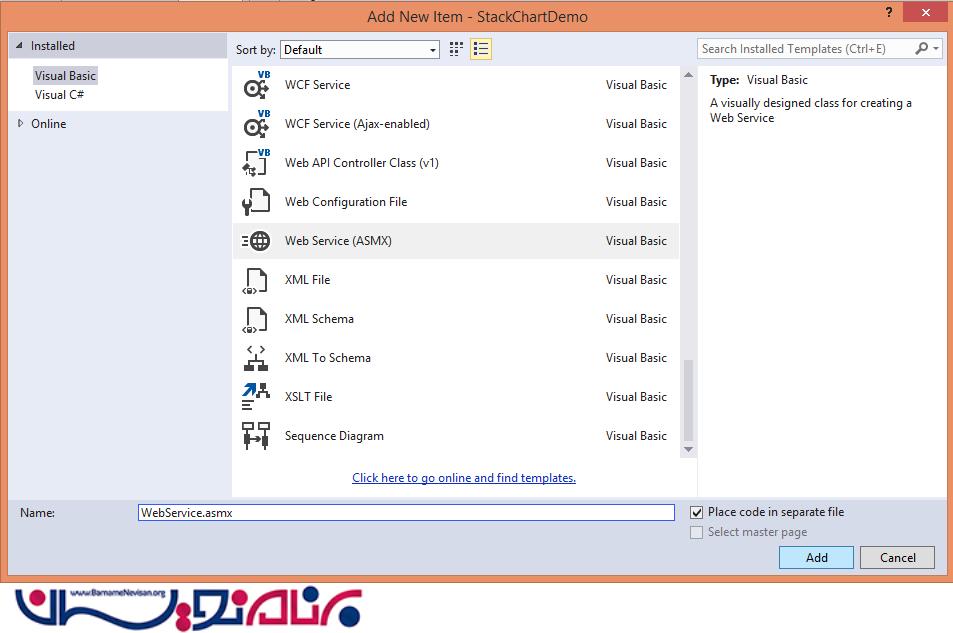Click the scroll up arrow of the list
Screen dimensions: 953x633
pos(688,75)
